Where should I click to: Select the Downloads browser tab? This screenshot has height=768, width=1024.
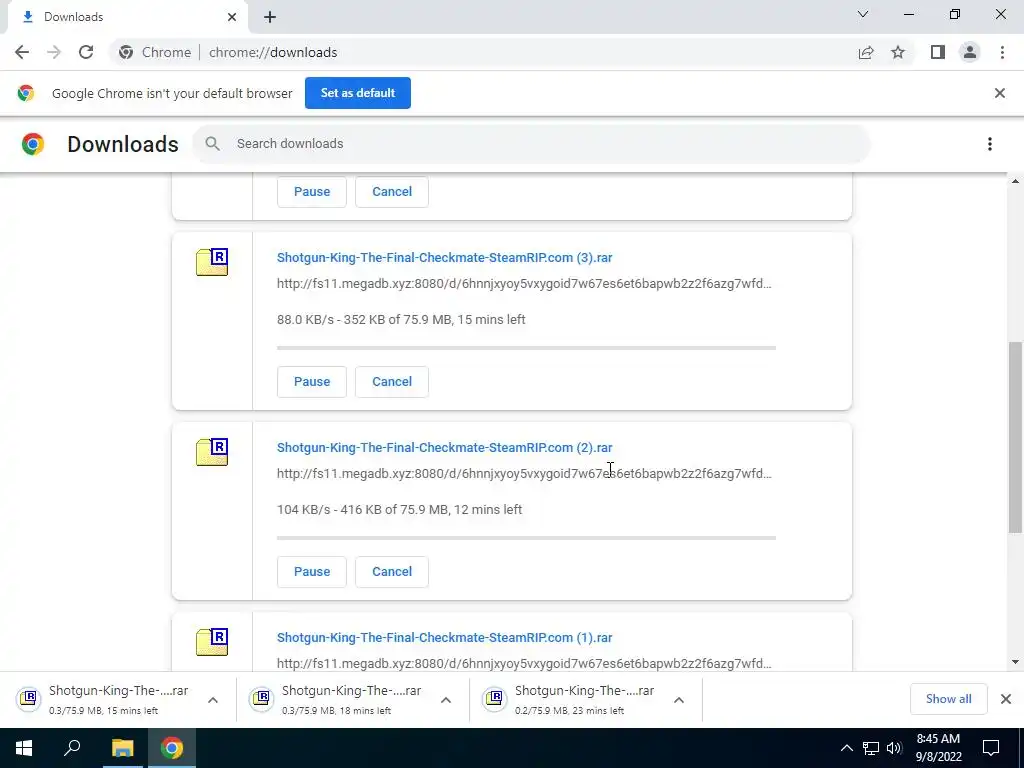pos(127,17)
